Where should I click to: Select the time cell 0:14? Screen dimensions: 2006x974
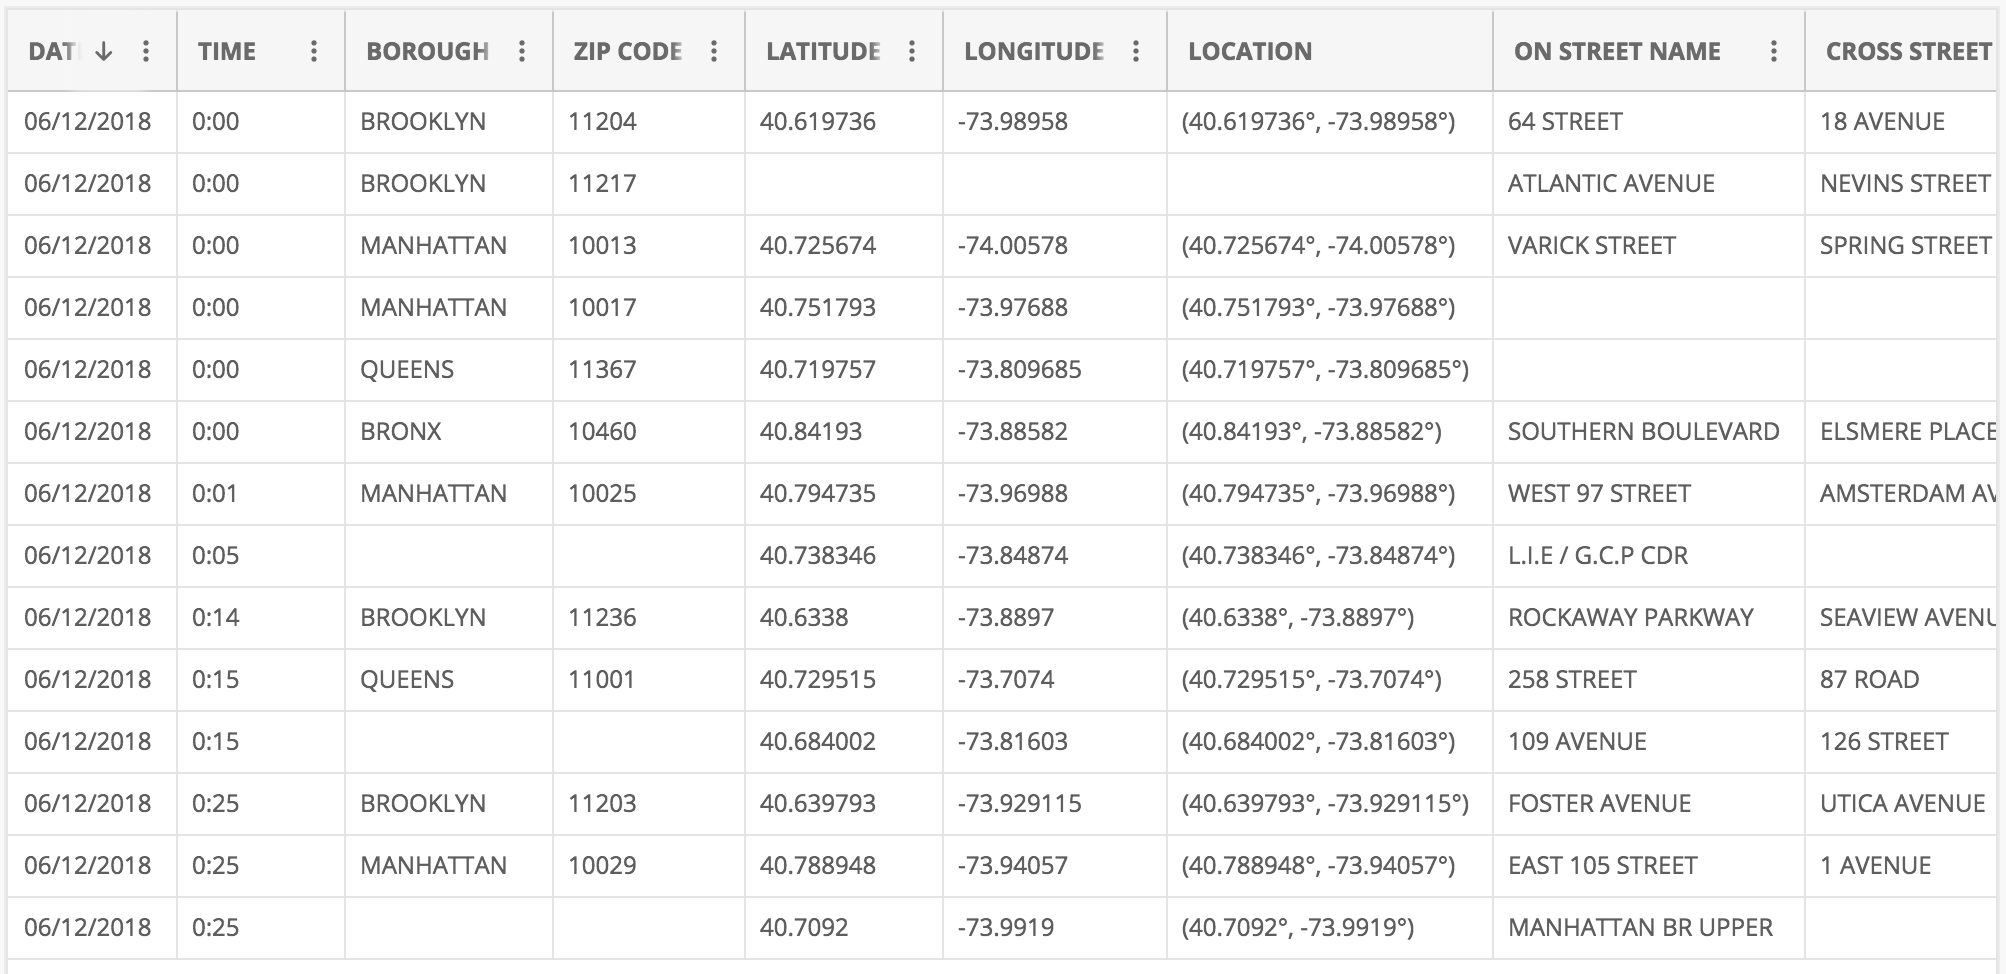click(x=216, y=618)
